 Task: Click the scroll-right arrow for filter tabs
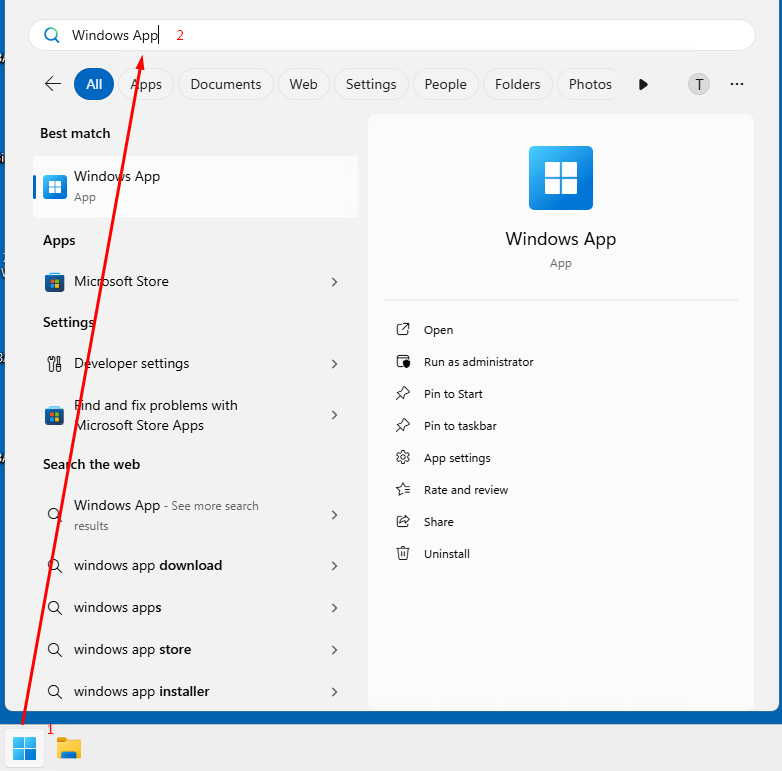643,84
